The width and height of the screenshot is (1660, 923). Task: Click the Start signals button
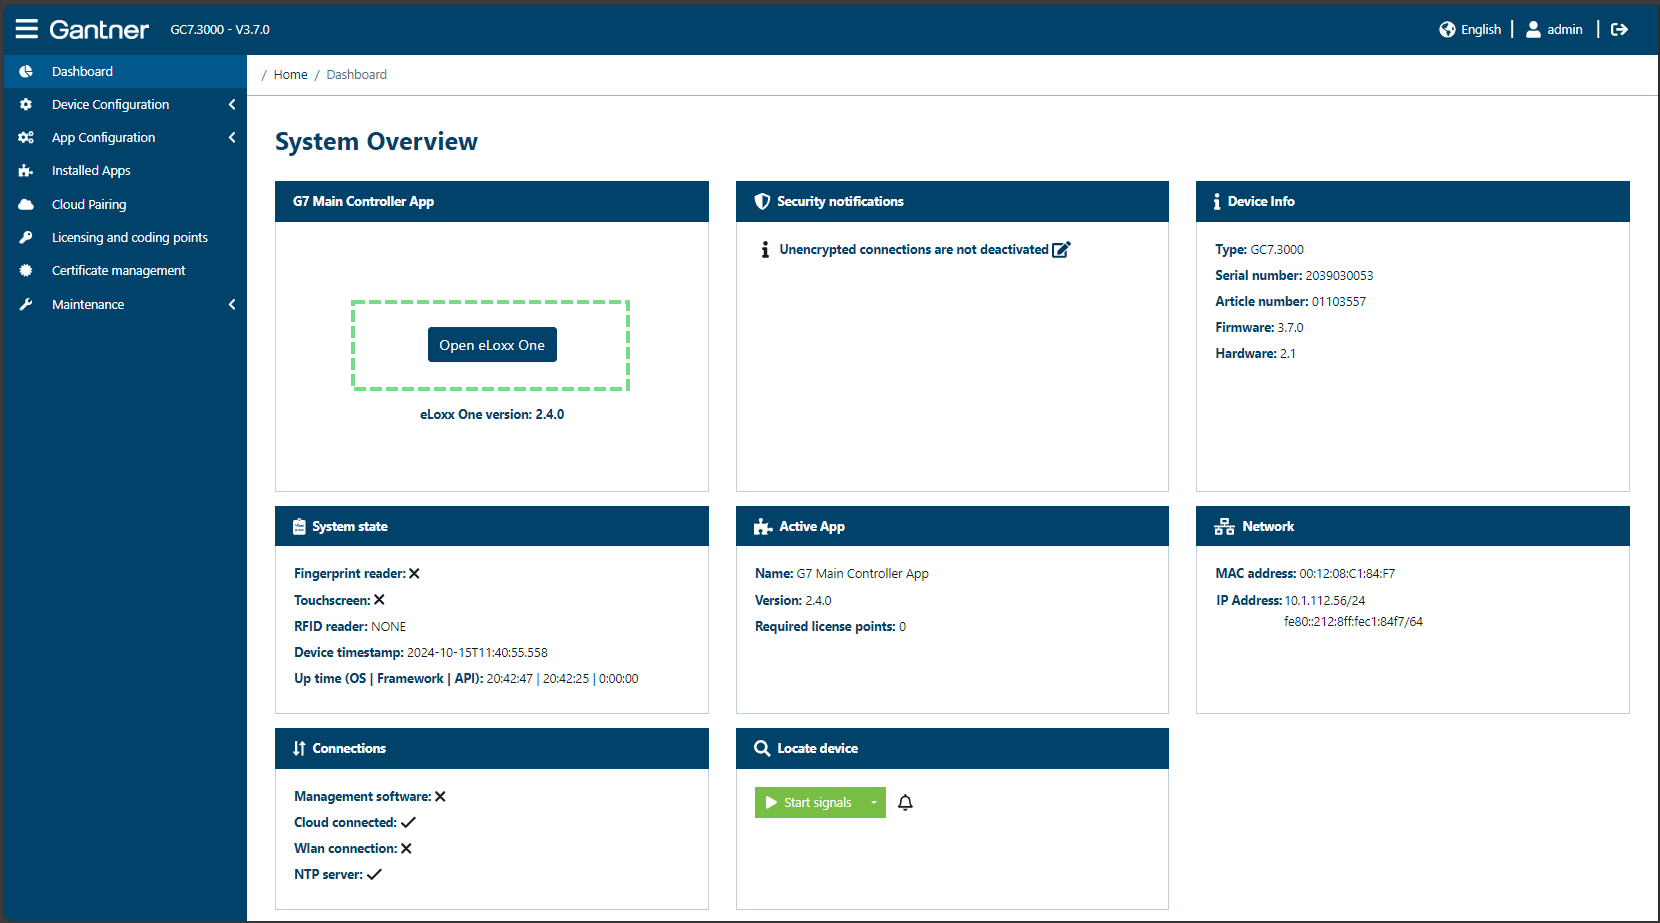[809, 802]
